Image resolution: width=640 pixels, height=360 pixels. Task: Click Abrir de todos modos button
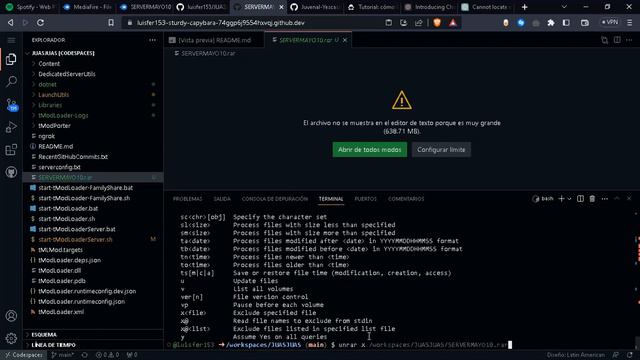[369, 149]
